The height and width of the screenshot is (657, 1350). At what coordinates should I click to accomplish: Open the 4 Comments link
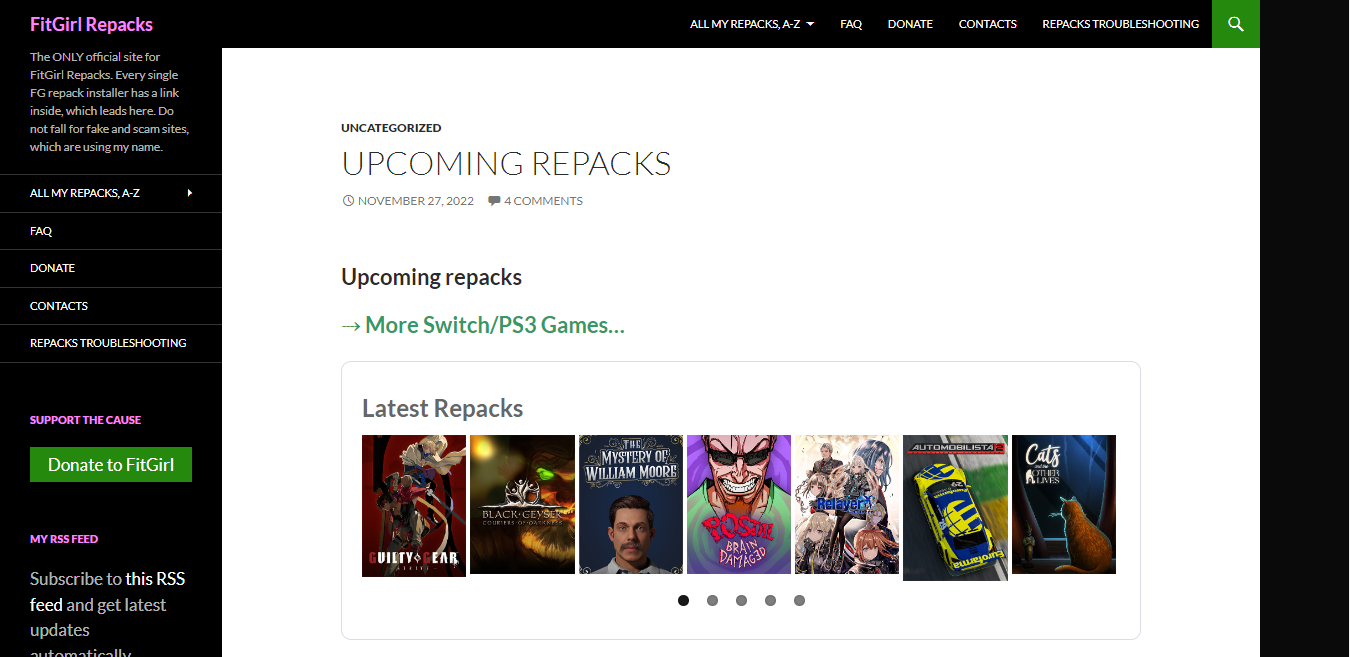[x=543, y=201]
